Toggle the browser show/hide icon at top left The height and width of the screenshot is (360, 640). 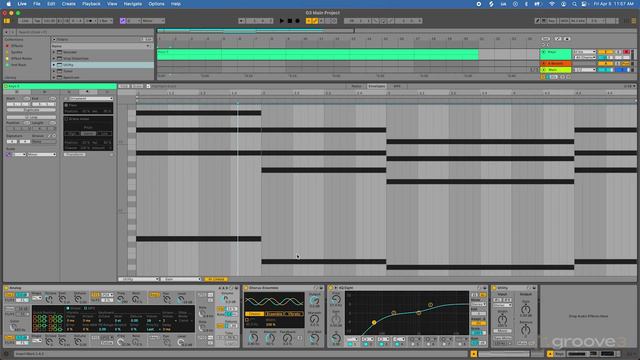click(x=7, y=21)
